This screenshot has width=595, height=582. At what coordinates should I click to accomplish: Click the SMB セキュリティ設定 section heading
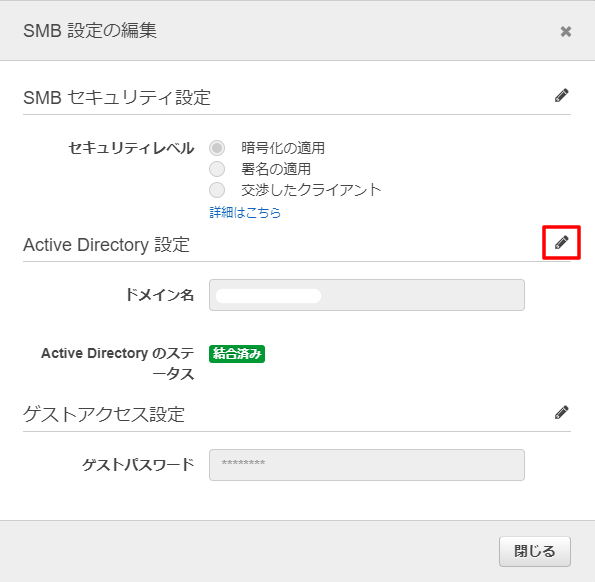(x=117, y=98)
